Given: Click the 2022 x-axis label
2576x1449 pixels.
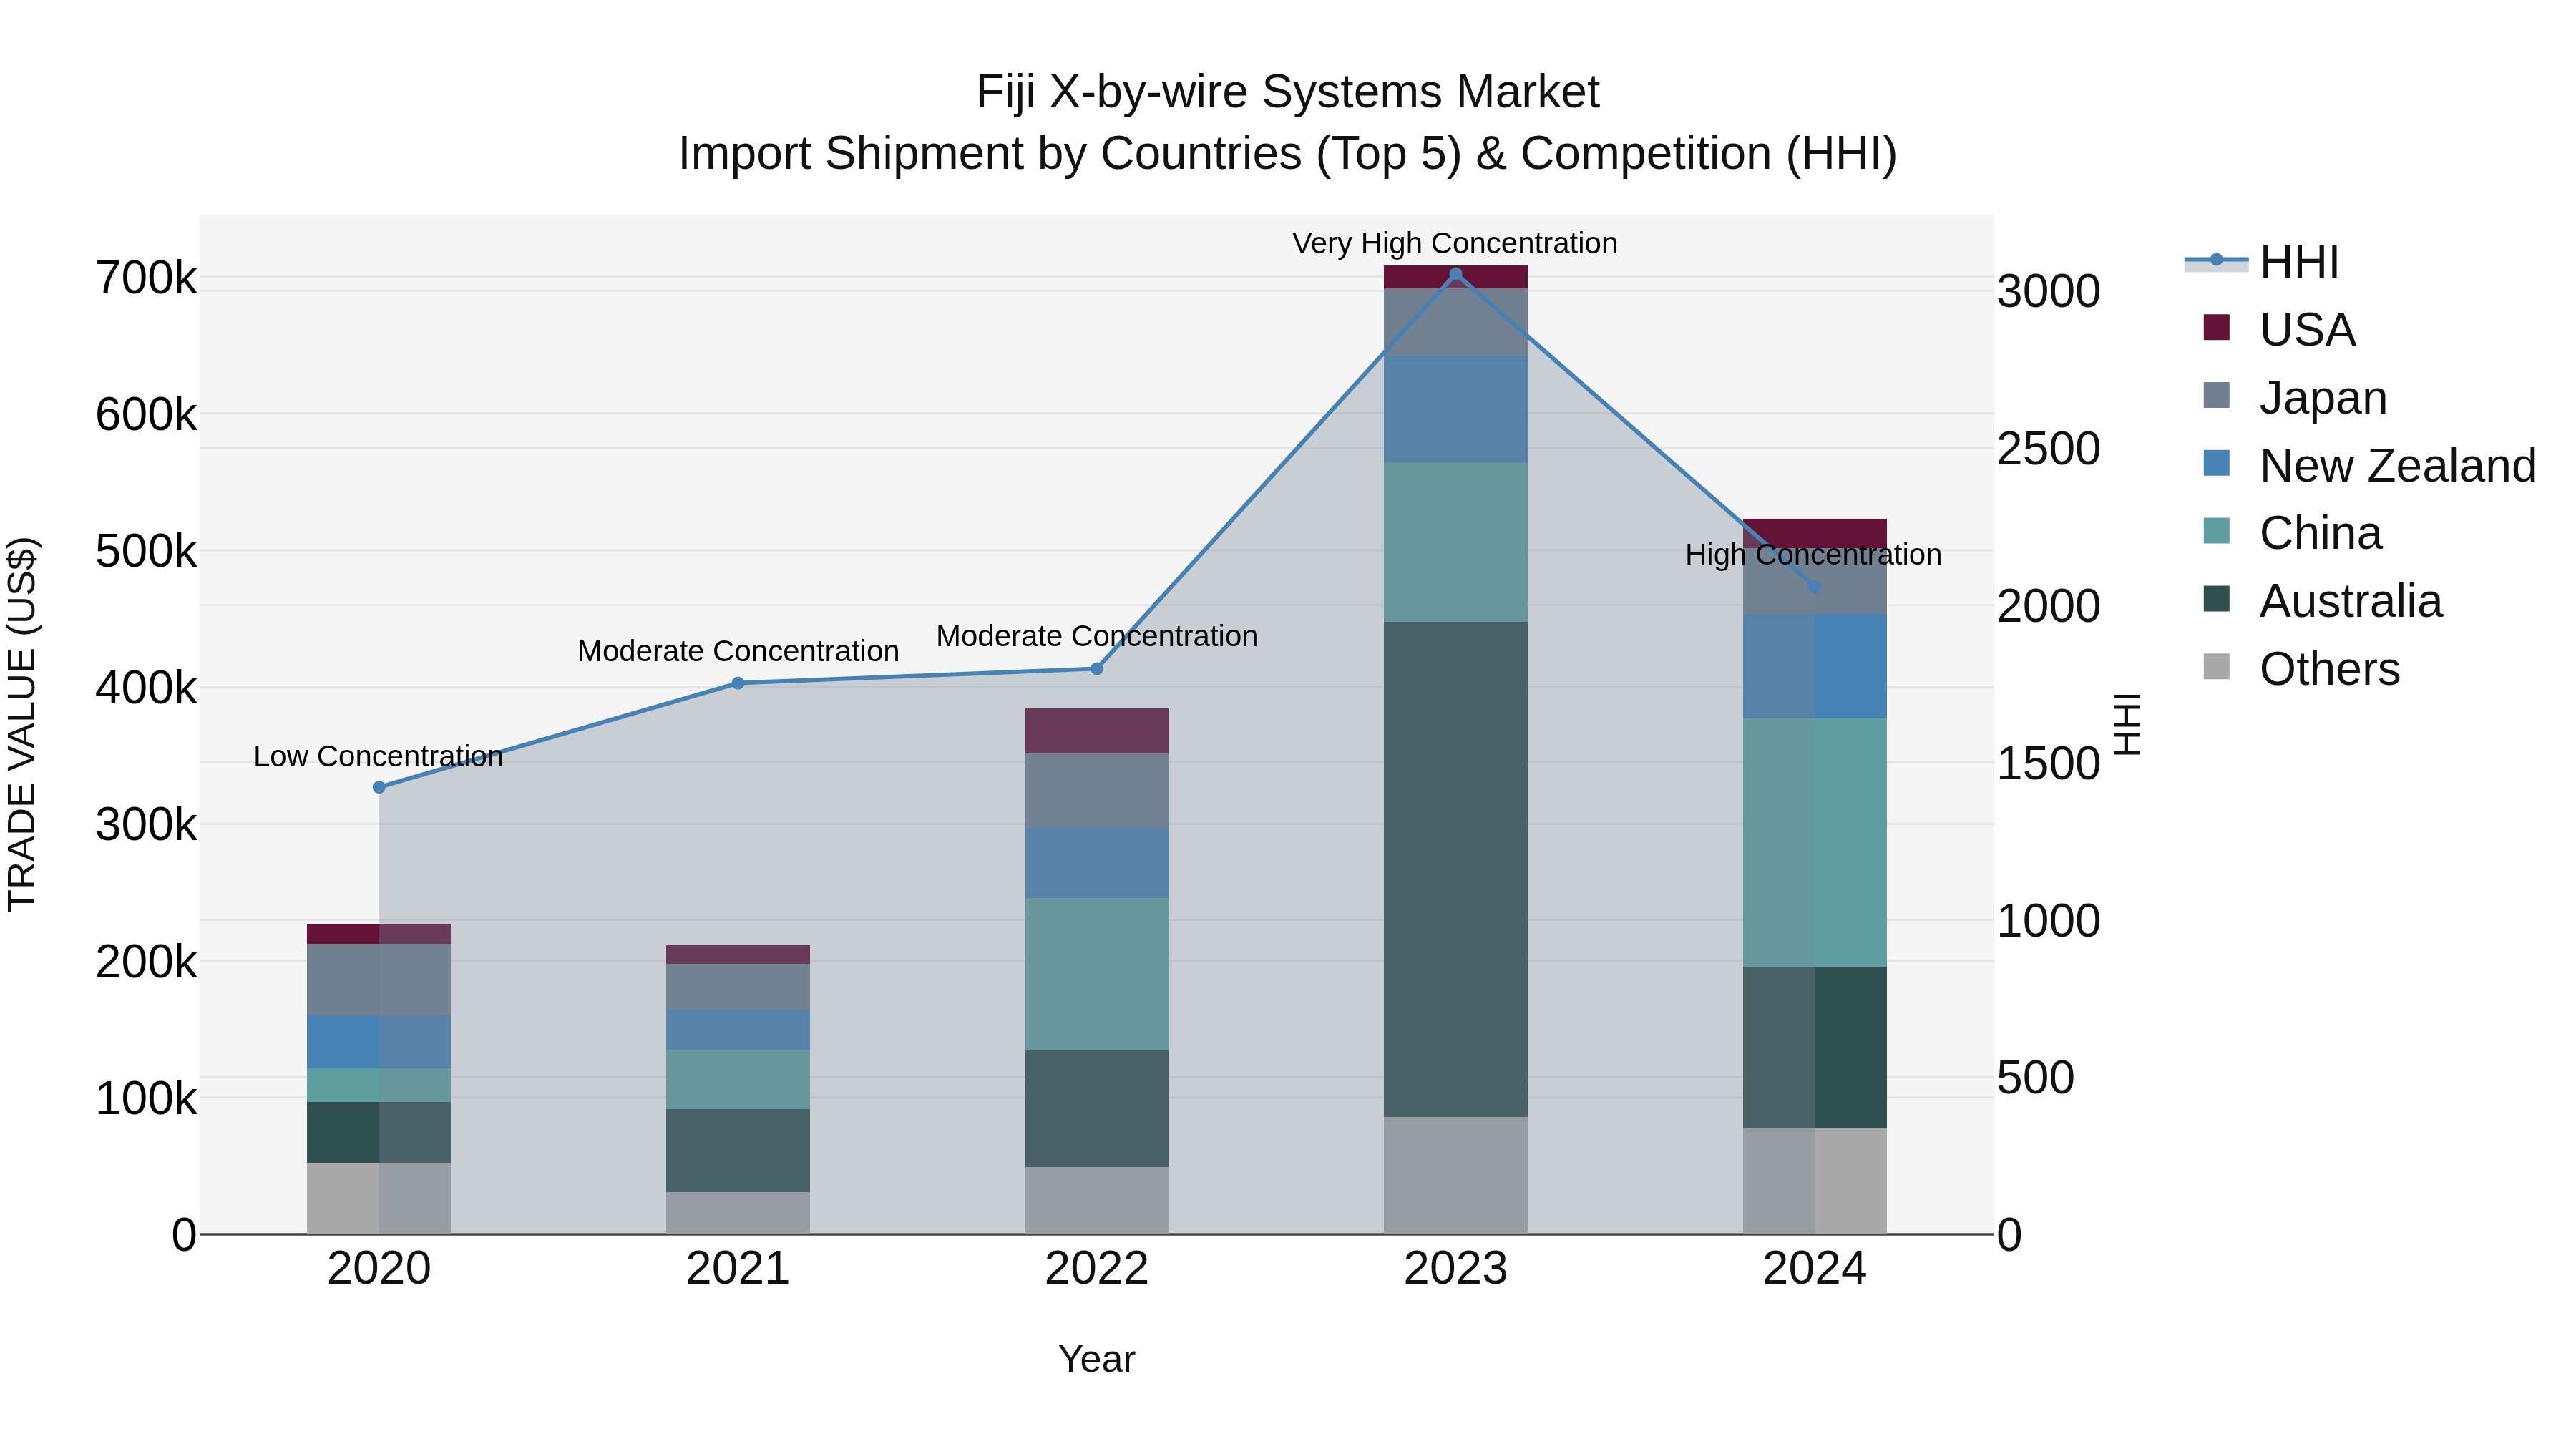Looking at the screenshot, I should (1097, 1269).
